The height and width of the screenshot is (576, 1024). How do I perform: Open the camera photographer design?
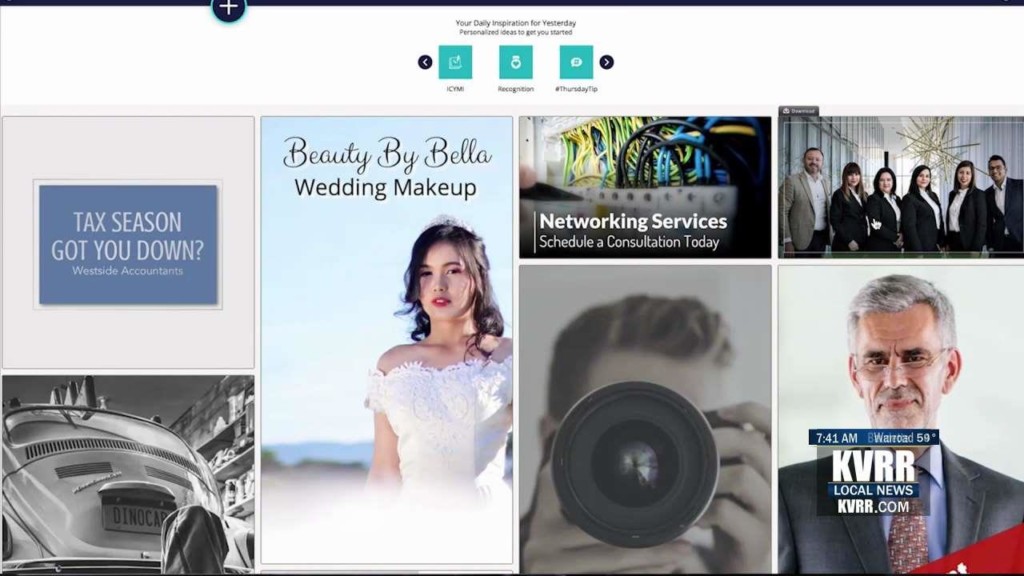click(x=645, y=420)
